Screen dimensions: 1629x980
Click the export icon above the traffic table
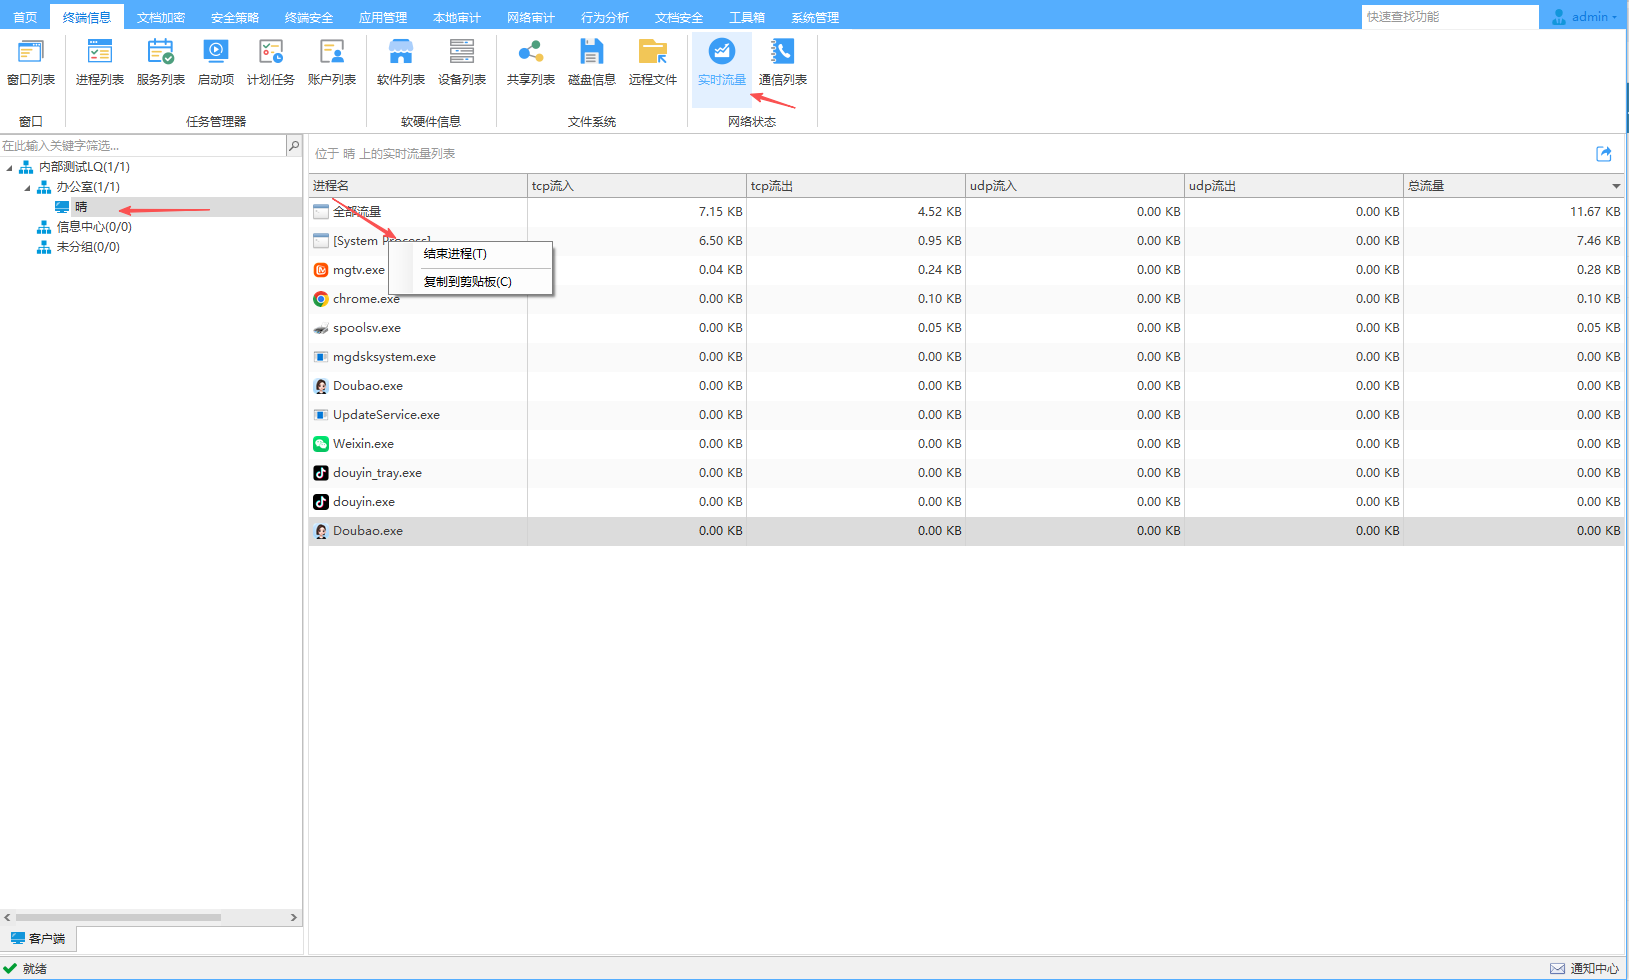(x=1604, y=154)
